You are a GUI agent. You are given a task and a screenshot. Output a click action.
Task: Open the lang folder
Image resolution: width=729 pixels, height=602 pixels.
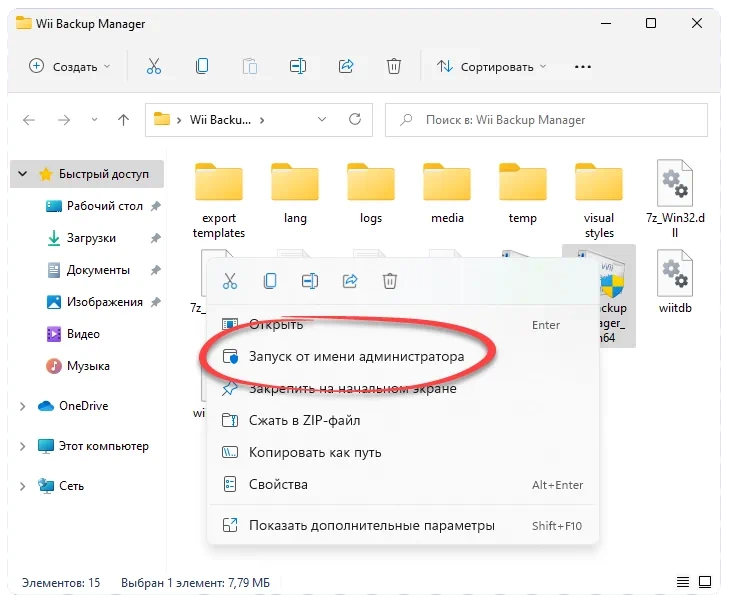(x=295, y=193)
